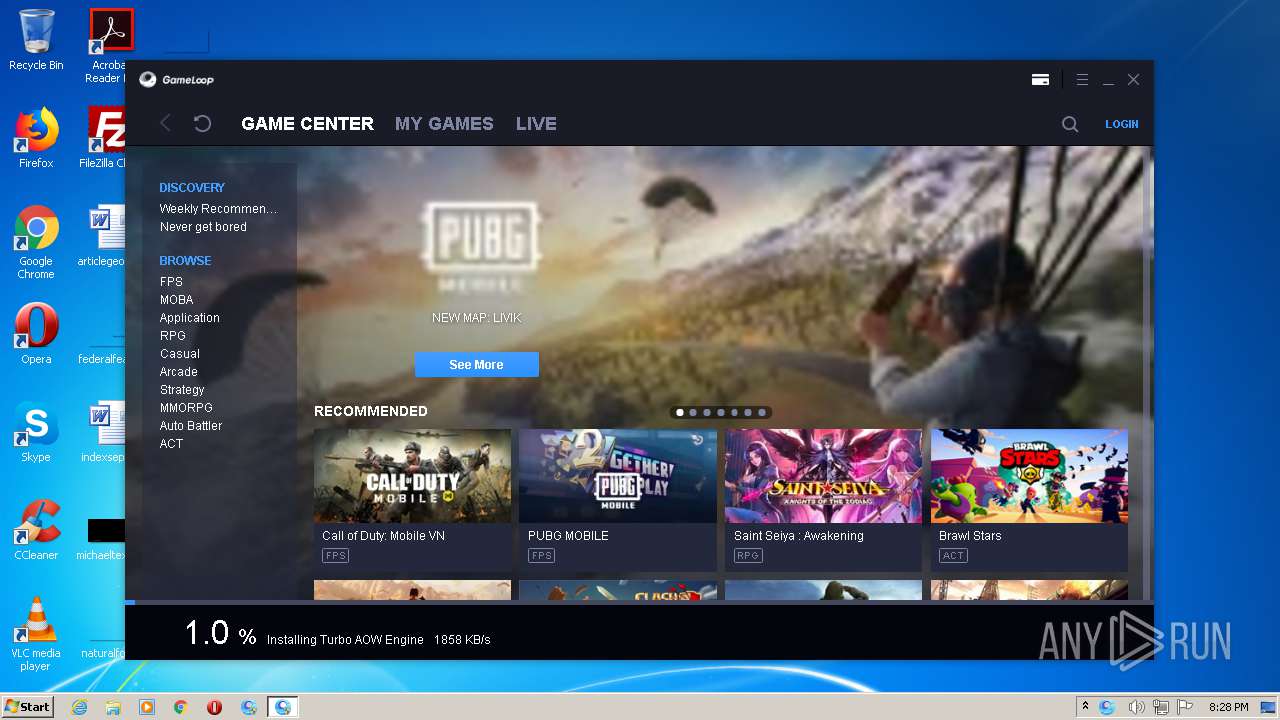Click the Turbo AOW Engine install progress bar
Image resolution: width=1280 pixels, height=720 pixels.
click(639, 602)
